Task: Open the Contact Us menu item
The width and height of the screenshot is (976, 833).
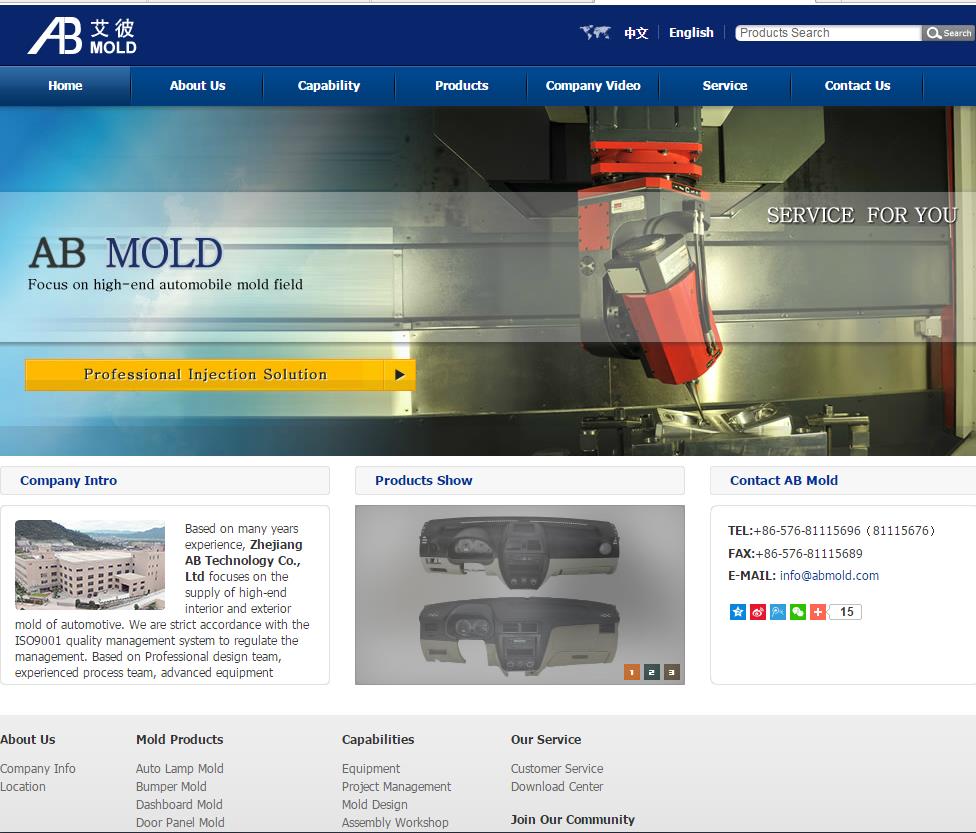Action: 857,86
